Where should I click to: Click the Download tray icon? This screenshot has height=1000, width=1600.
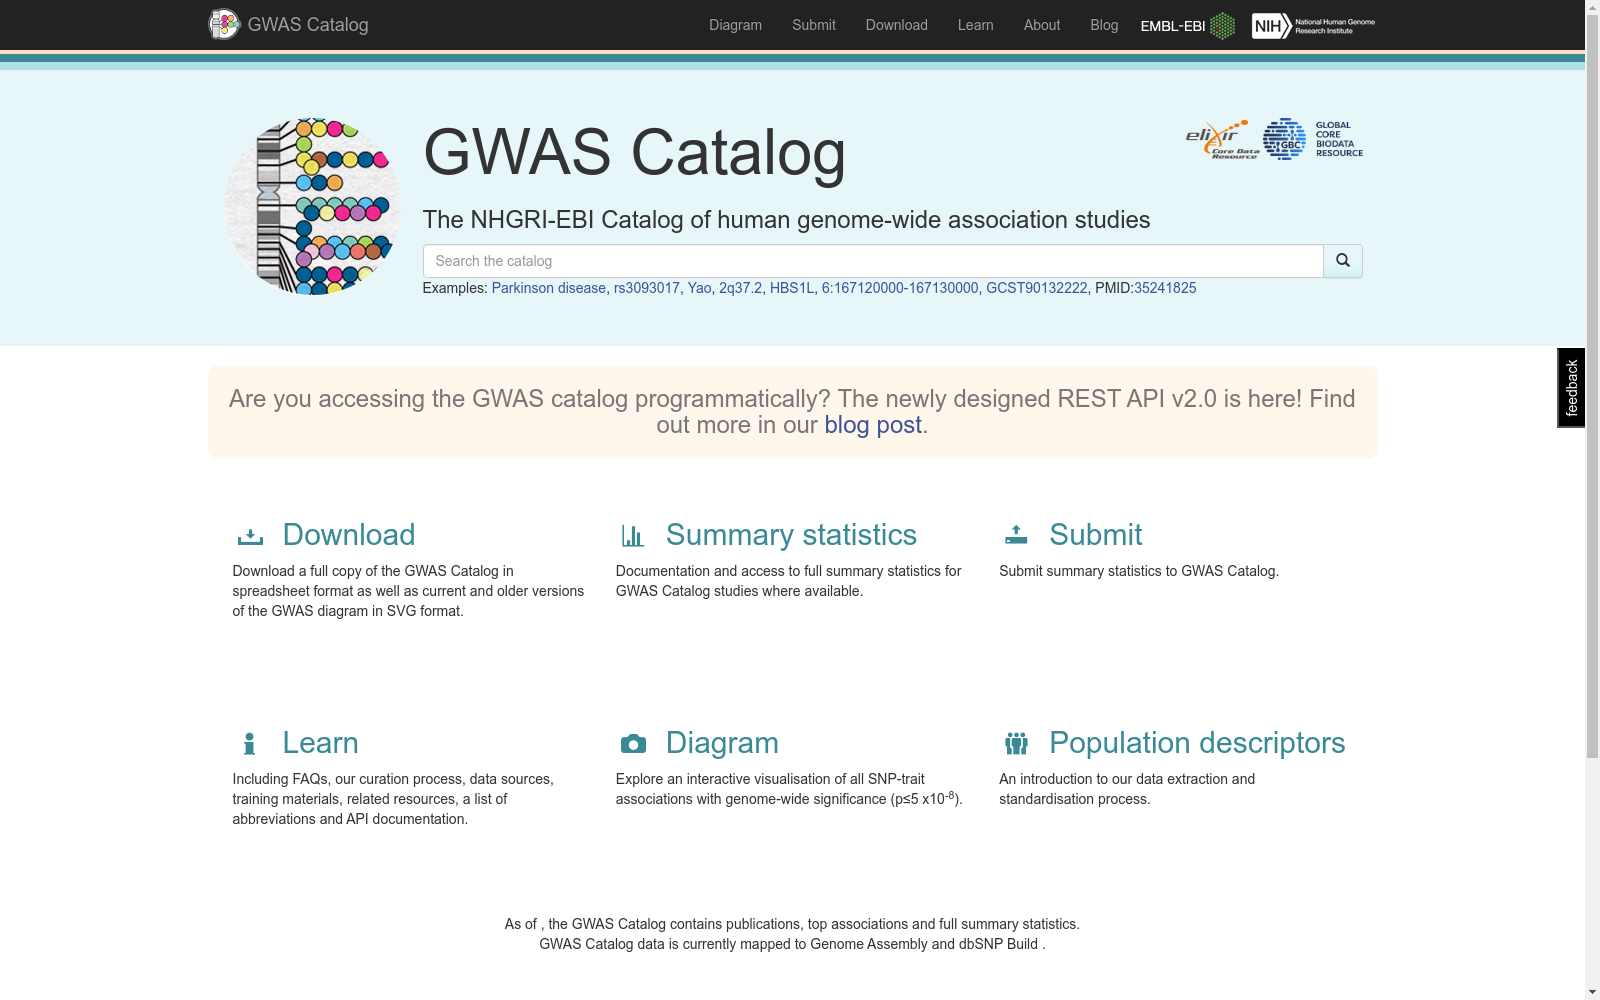pyautogui.click(x=250, y=536)
